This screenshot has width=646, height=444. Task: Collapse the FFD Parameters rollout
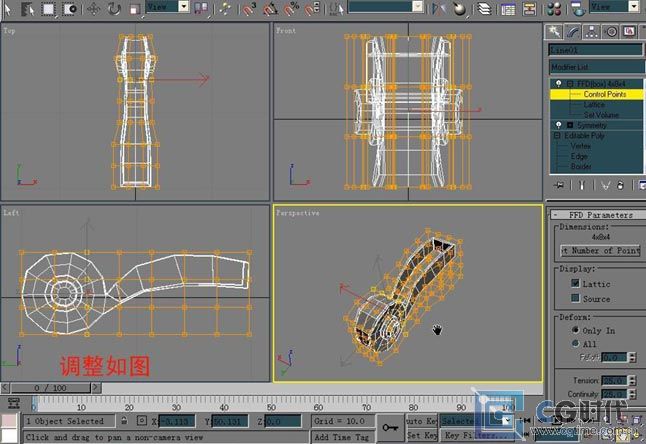pyautogui.click(x=598, y=215)
